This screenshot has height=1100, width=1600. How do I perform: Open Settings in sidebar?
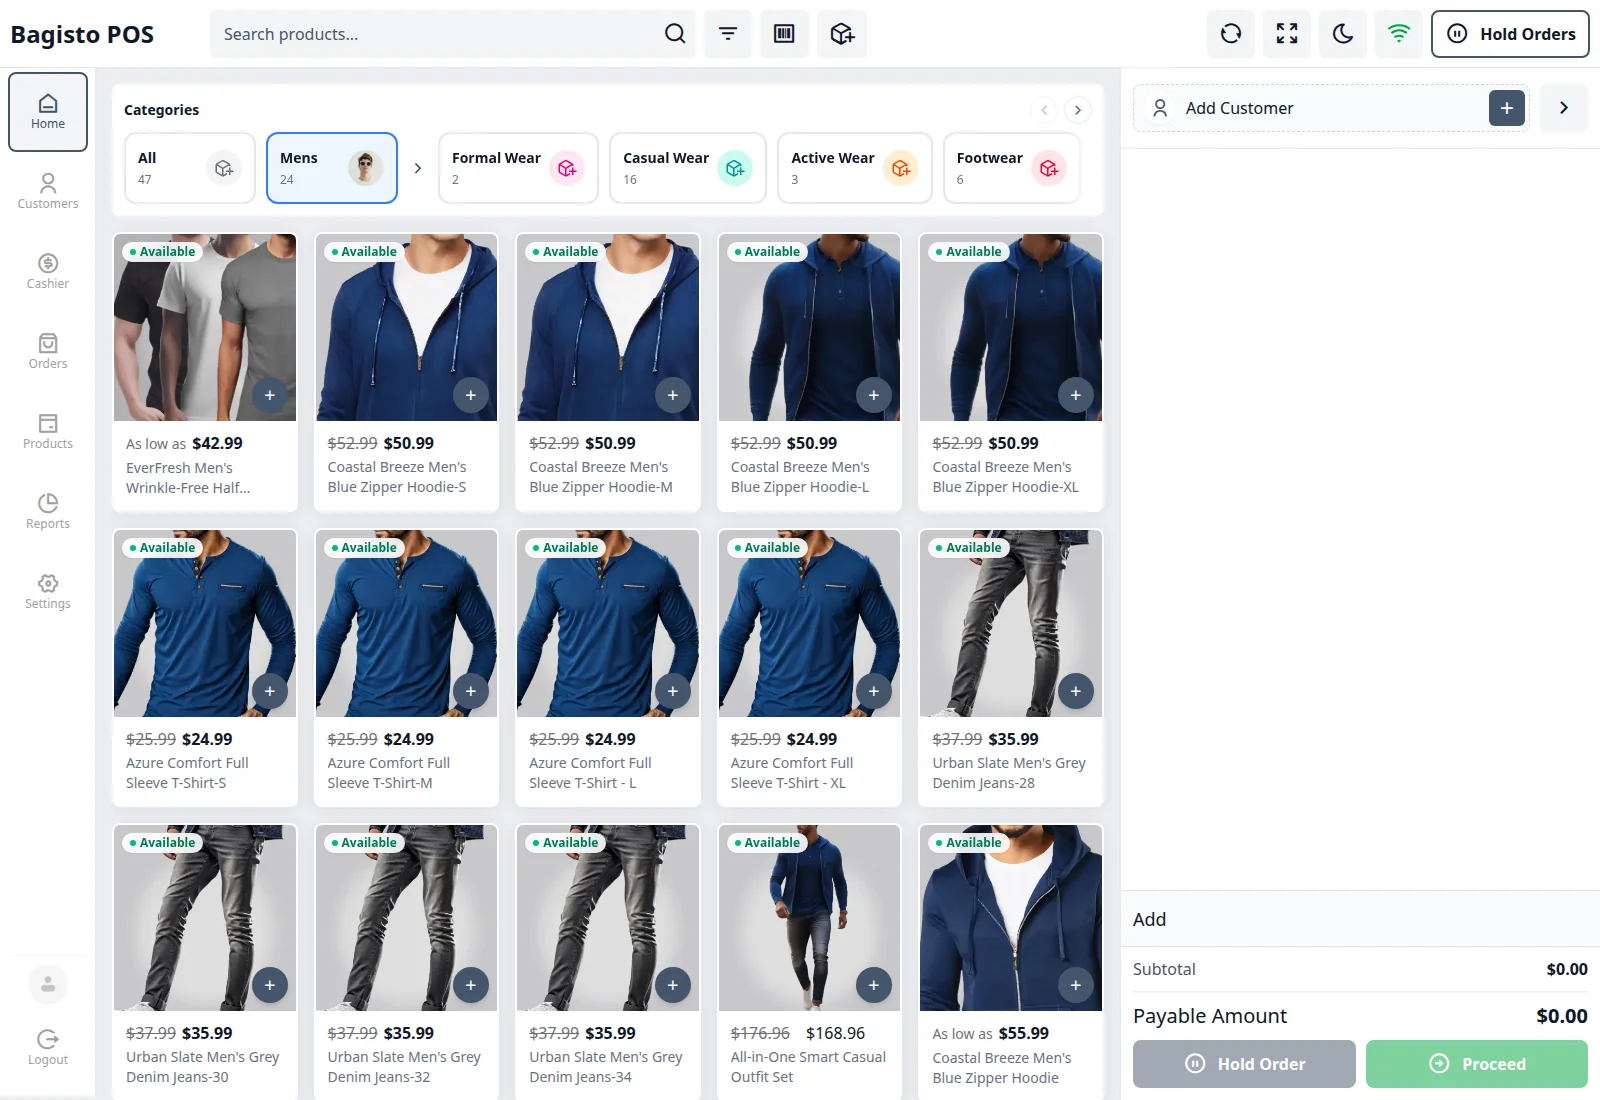48,592
